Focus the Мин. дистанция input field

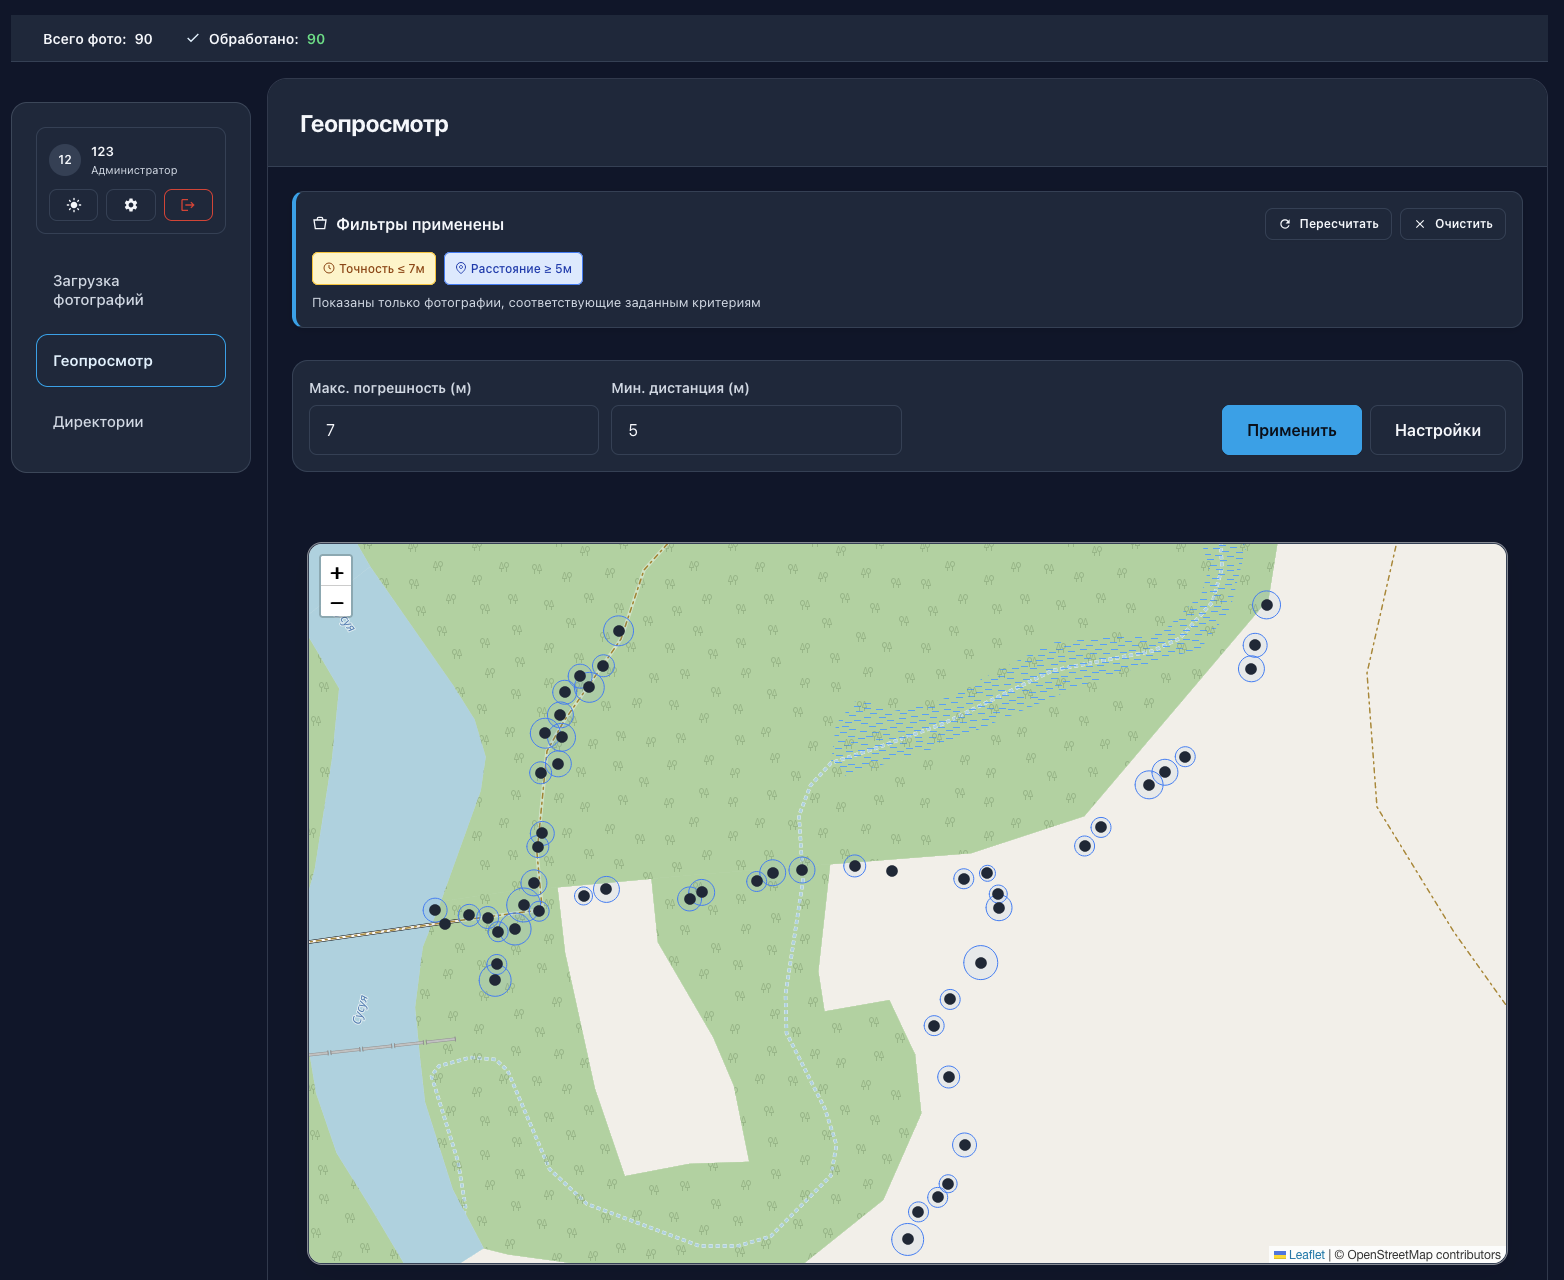(x=755, y=430)
